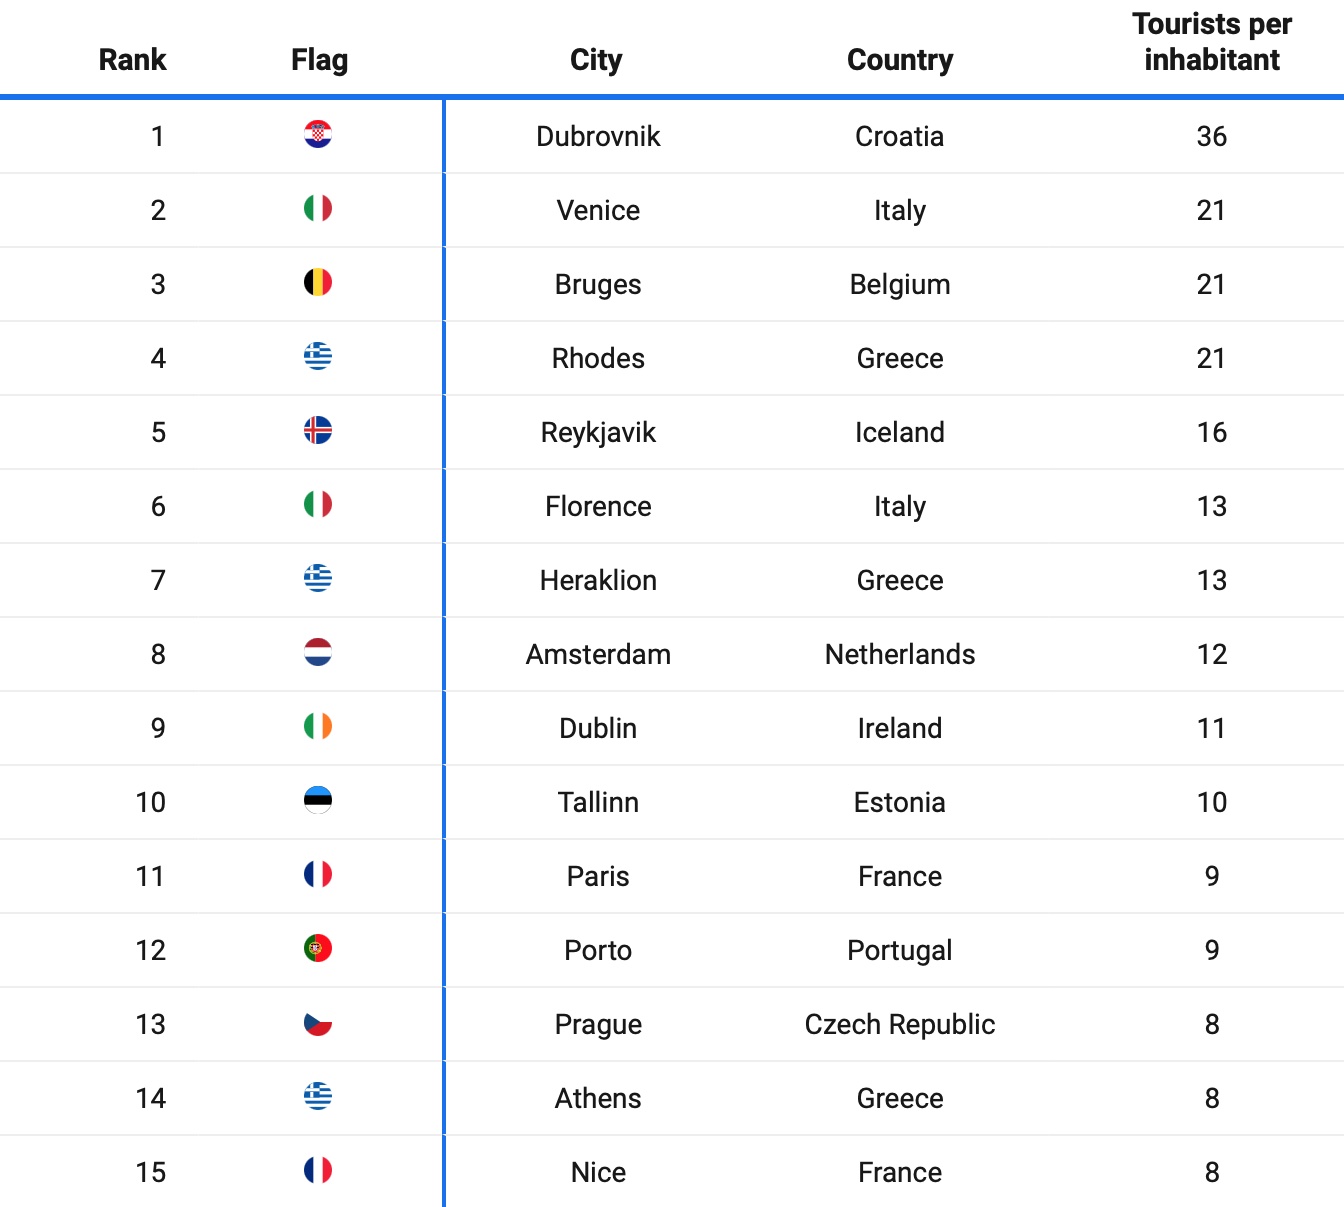Click the Czech Republic country cell
Viewport: 1344px width, 1207px height.
click(900, 1024)
